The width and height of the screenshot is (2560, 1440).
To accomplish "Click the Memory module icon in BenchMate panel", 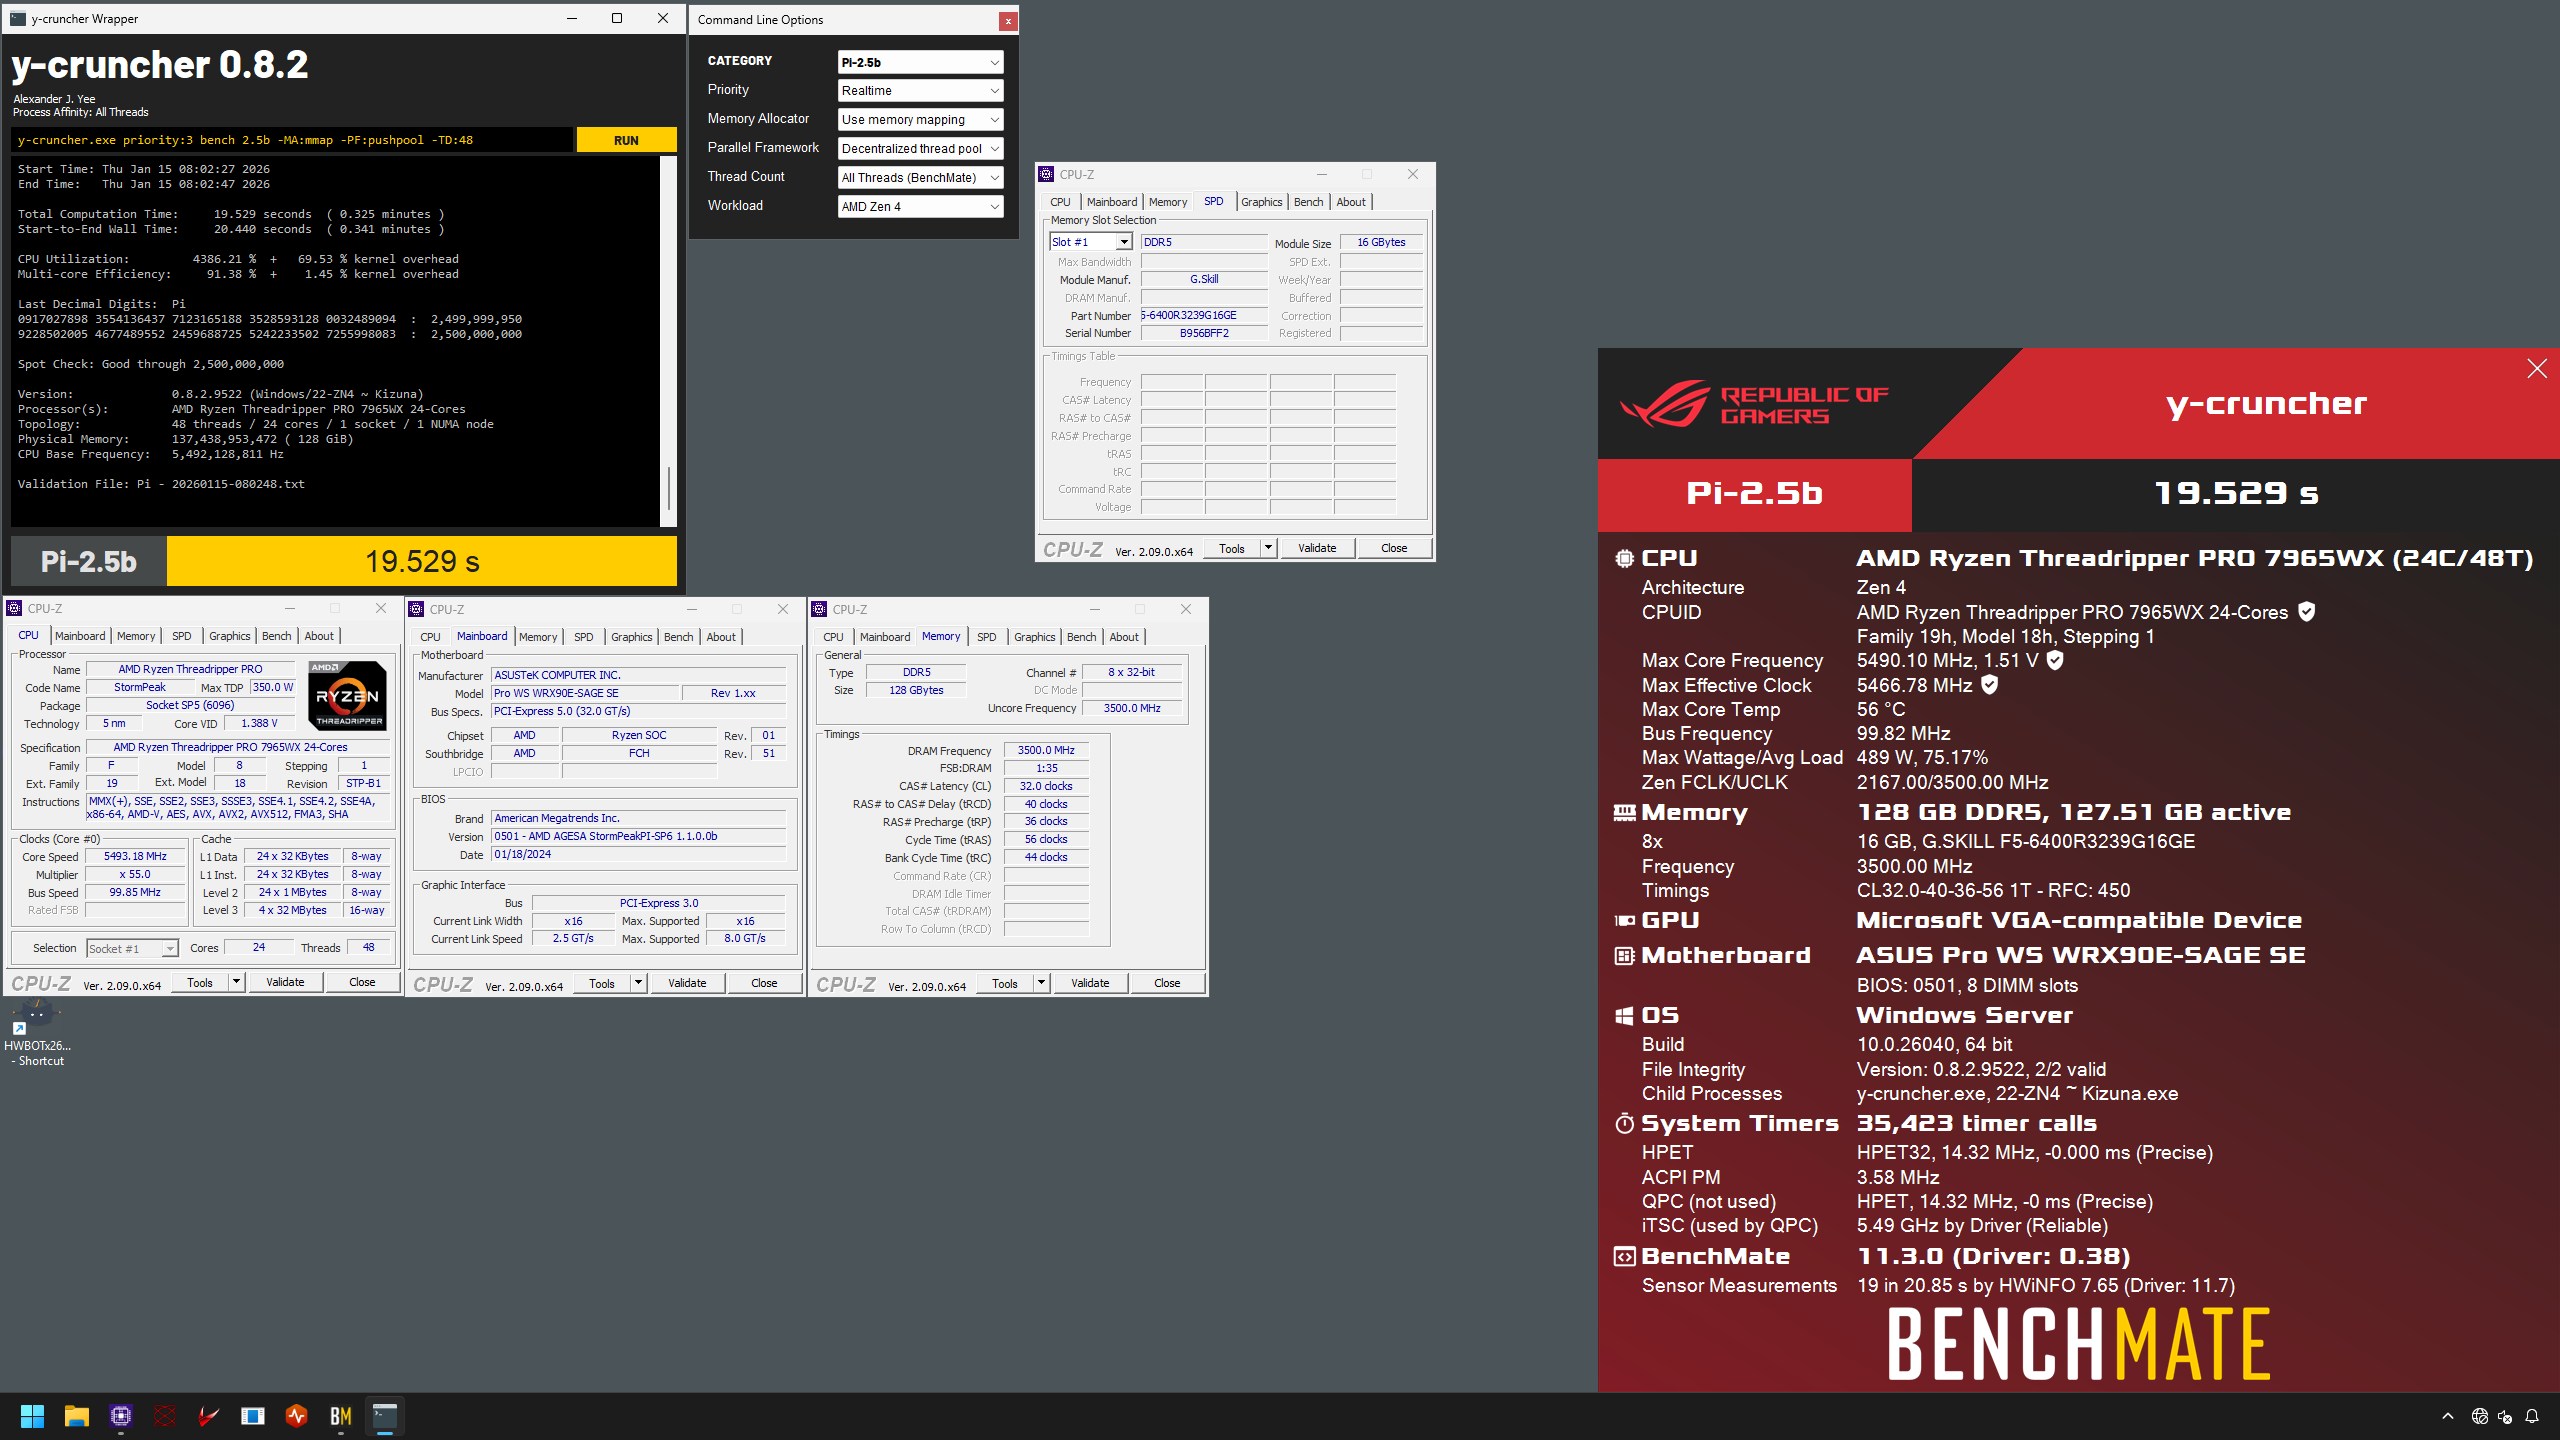I will pos(1625,813).
